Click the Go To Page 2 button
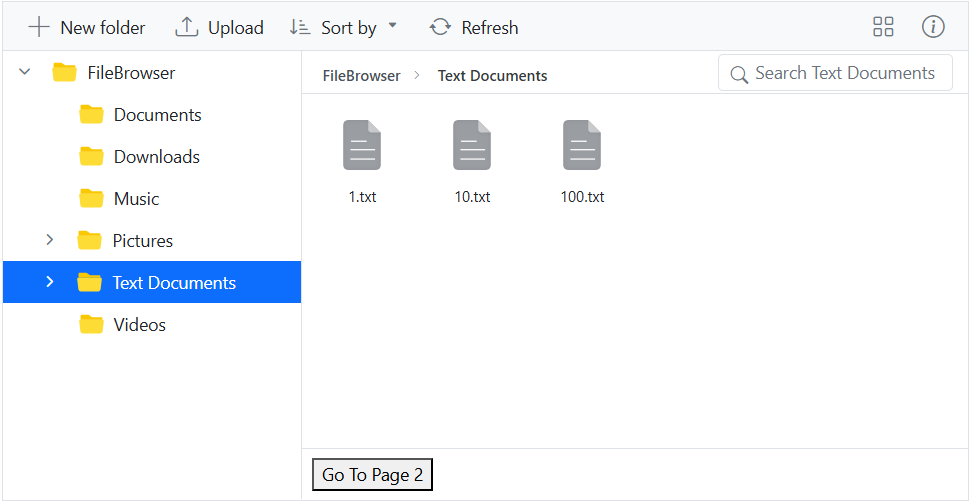Image resolution: width=973 pixels, height=502 pixels. point(372,475)
